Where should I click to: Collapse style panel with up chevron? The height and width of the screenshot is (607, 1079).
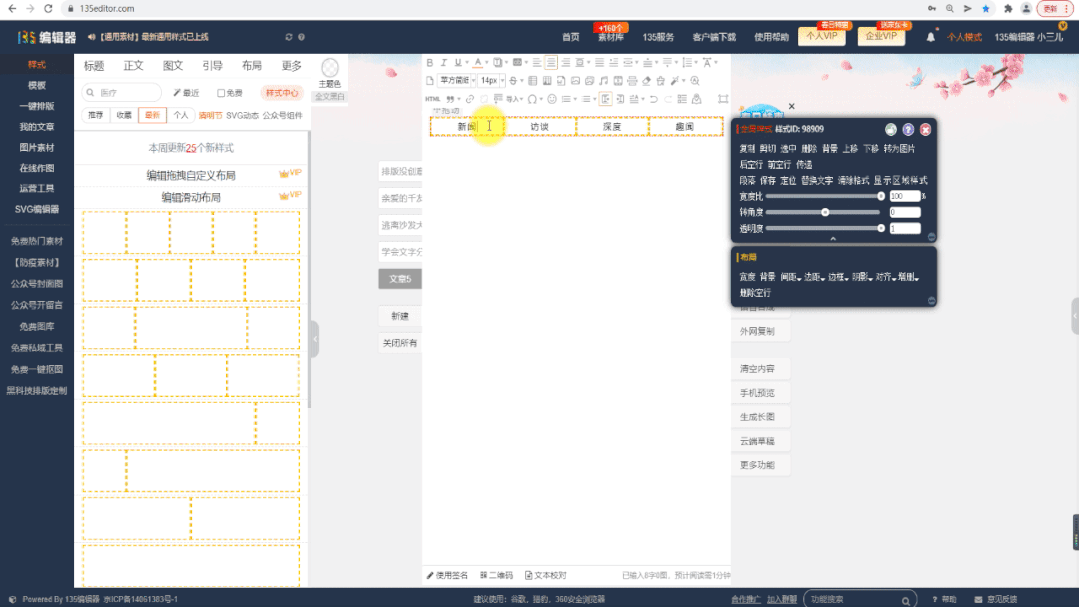[833, 239]
